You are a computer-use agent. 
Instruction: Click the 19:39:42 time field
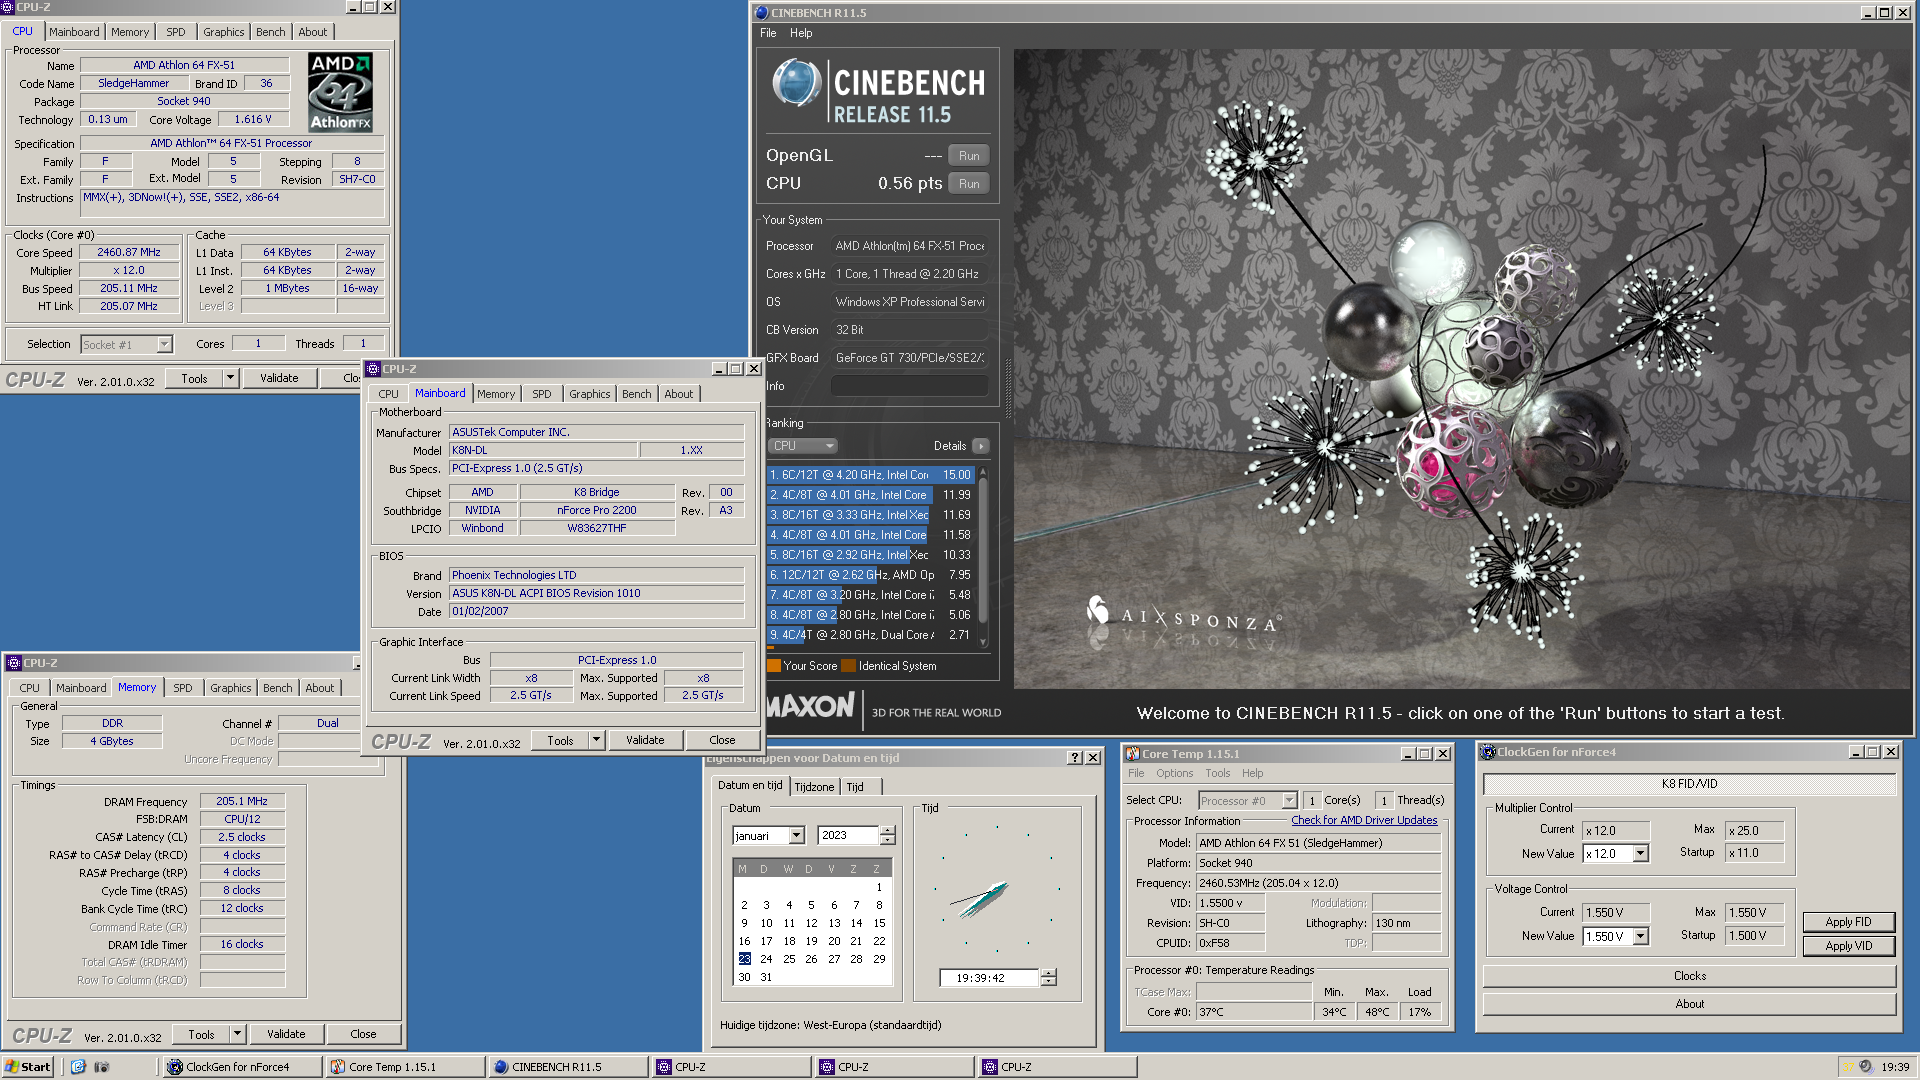click(x=989, y=978)
